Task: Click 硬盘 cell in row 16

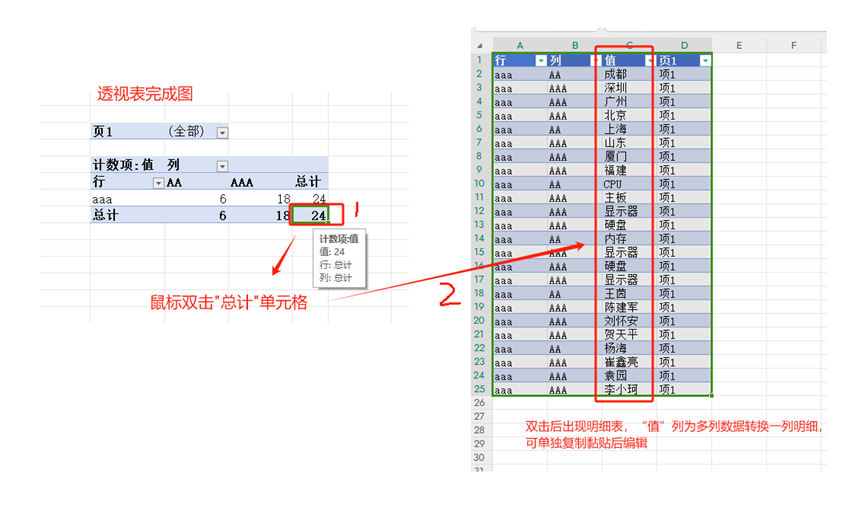Action: point(629,266)
